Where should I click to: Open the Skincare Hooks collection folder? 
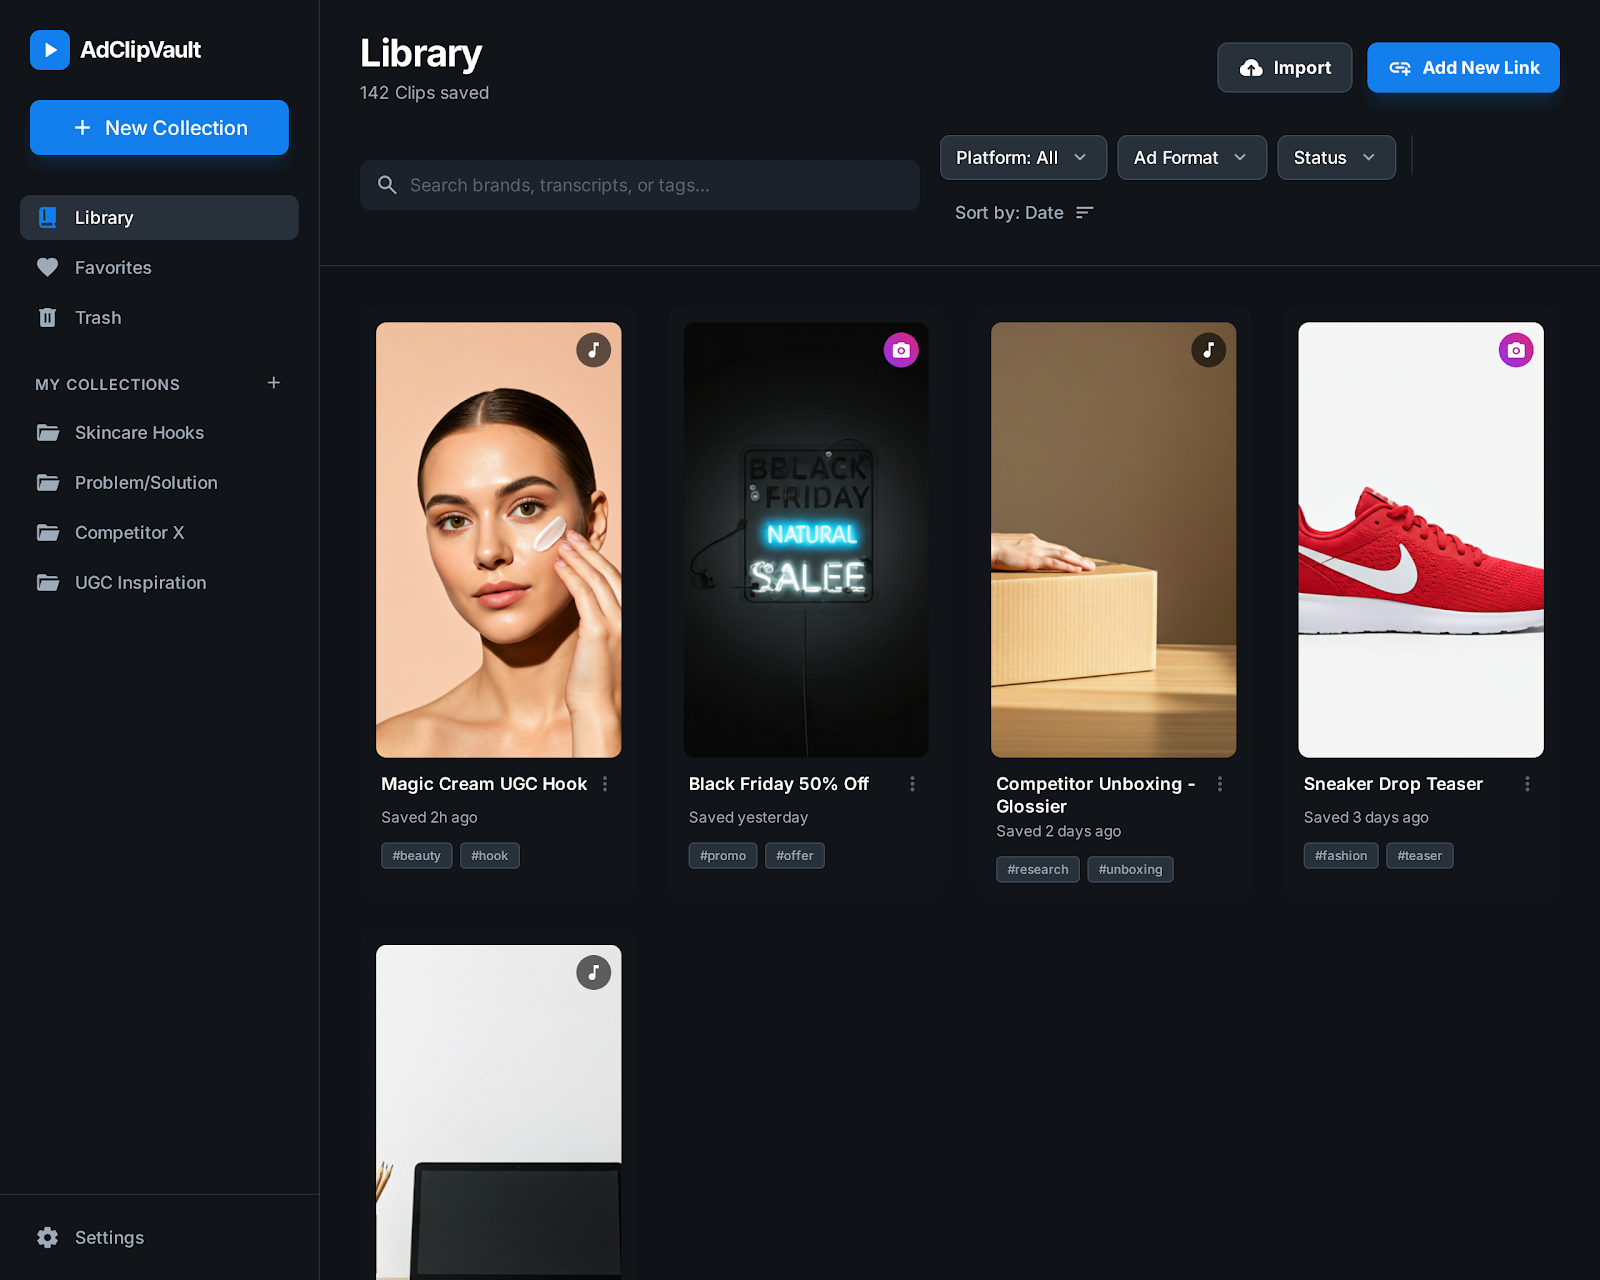pyautogui.click(x=139, y=433)
